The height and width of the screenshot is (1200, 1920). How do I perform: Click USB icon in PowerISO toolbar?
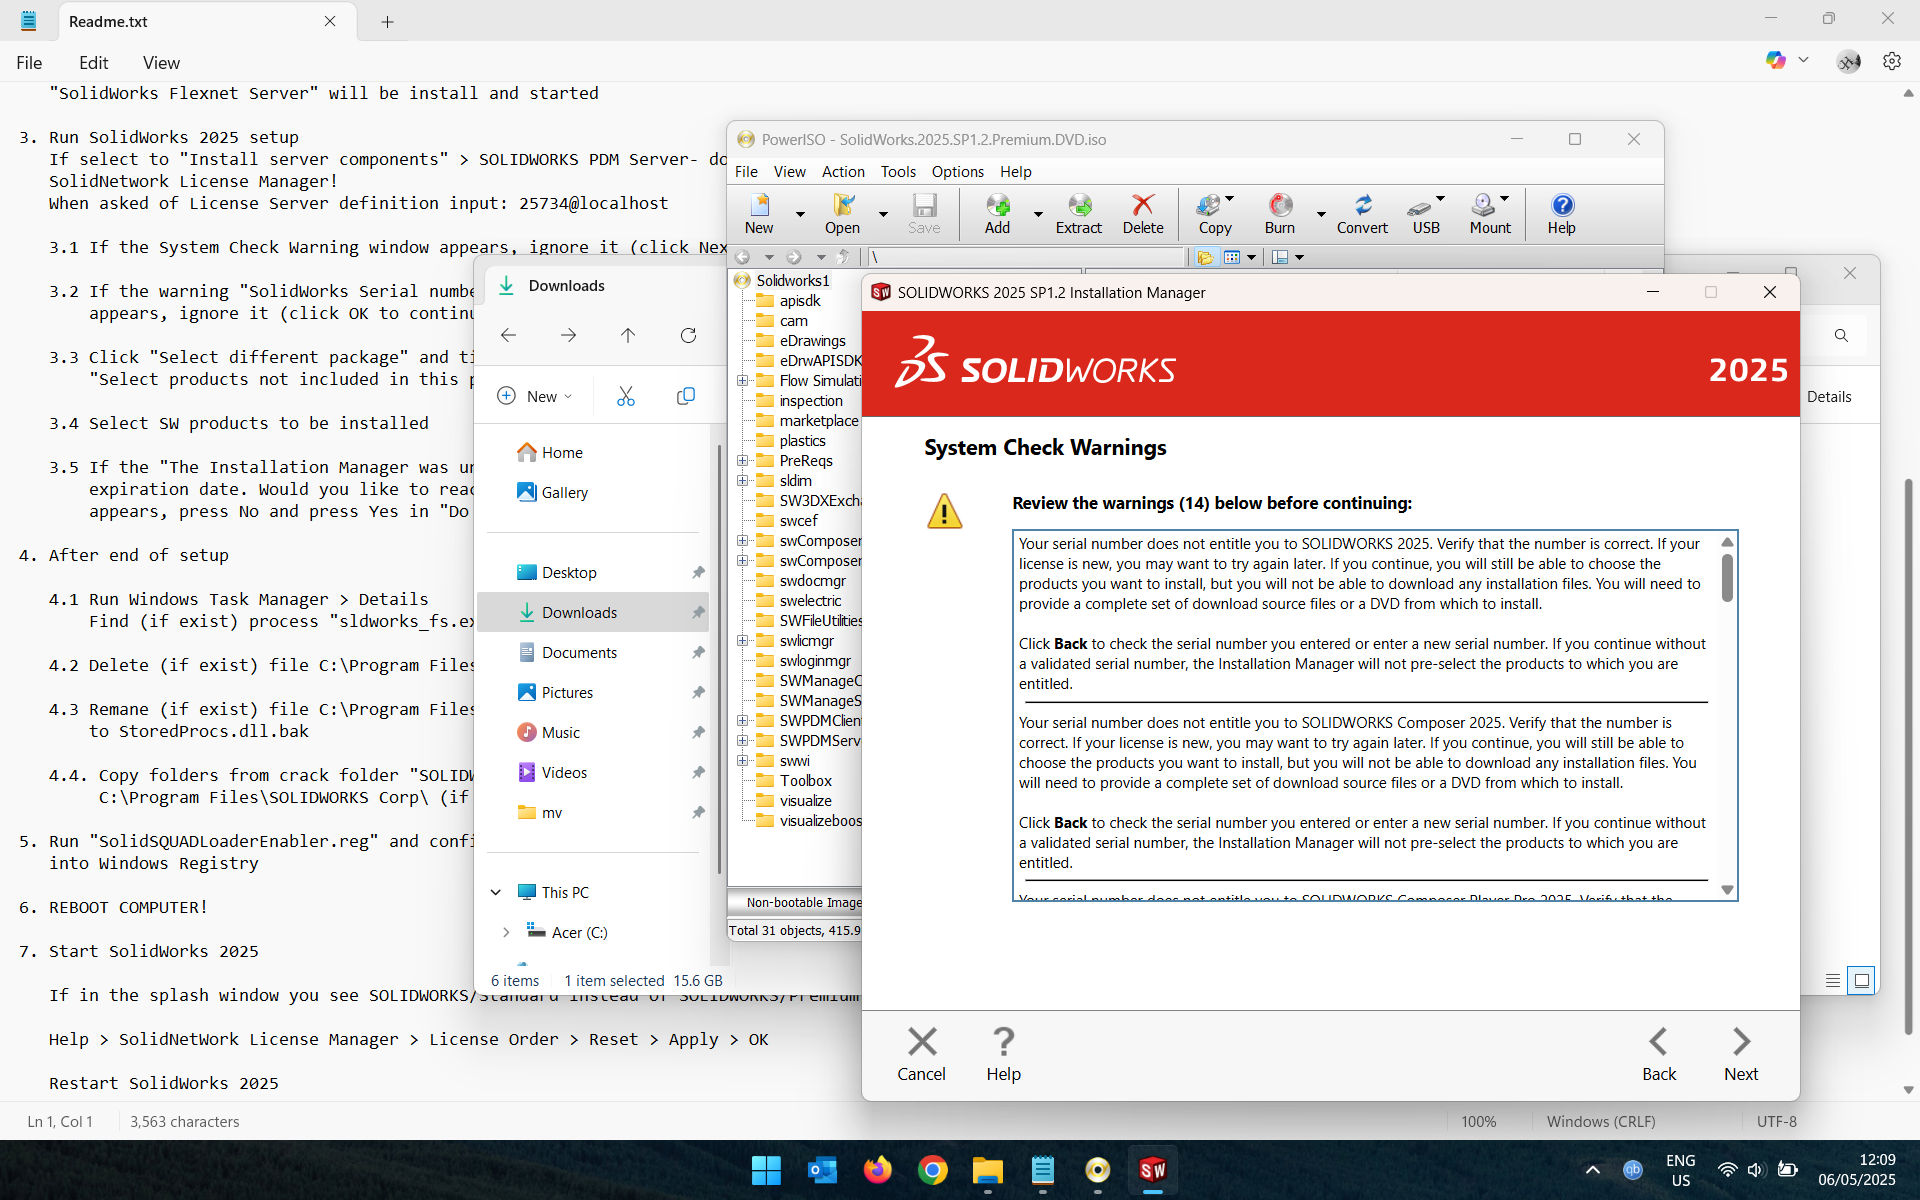pos(1426,214)
